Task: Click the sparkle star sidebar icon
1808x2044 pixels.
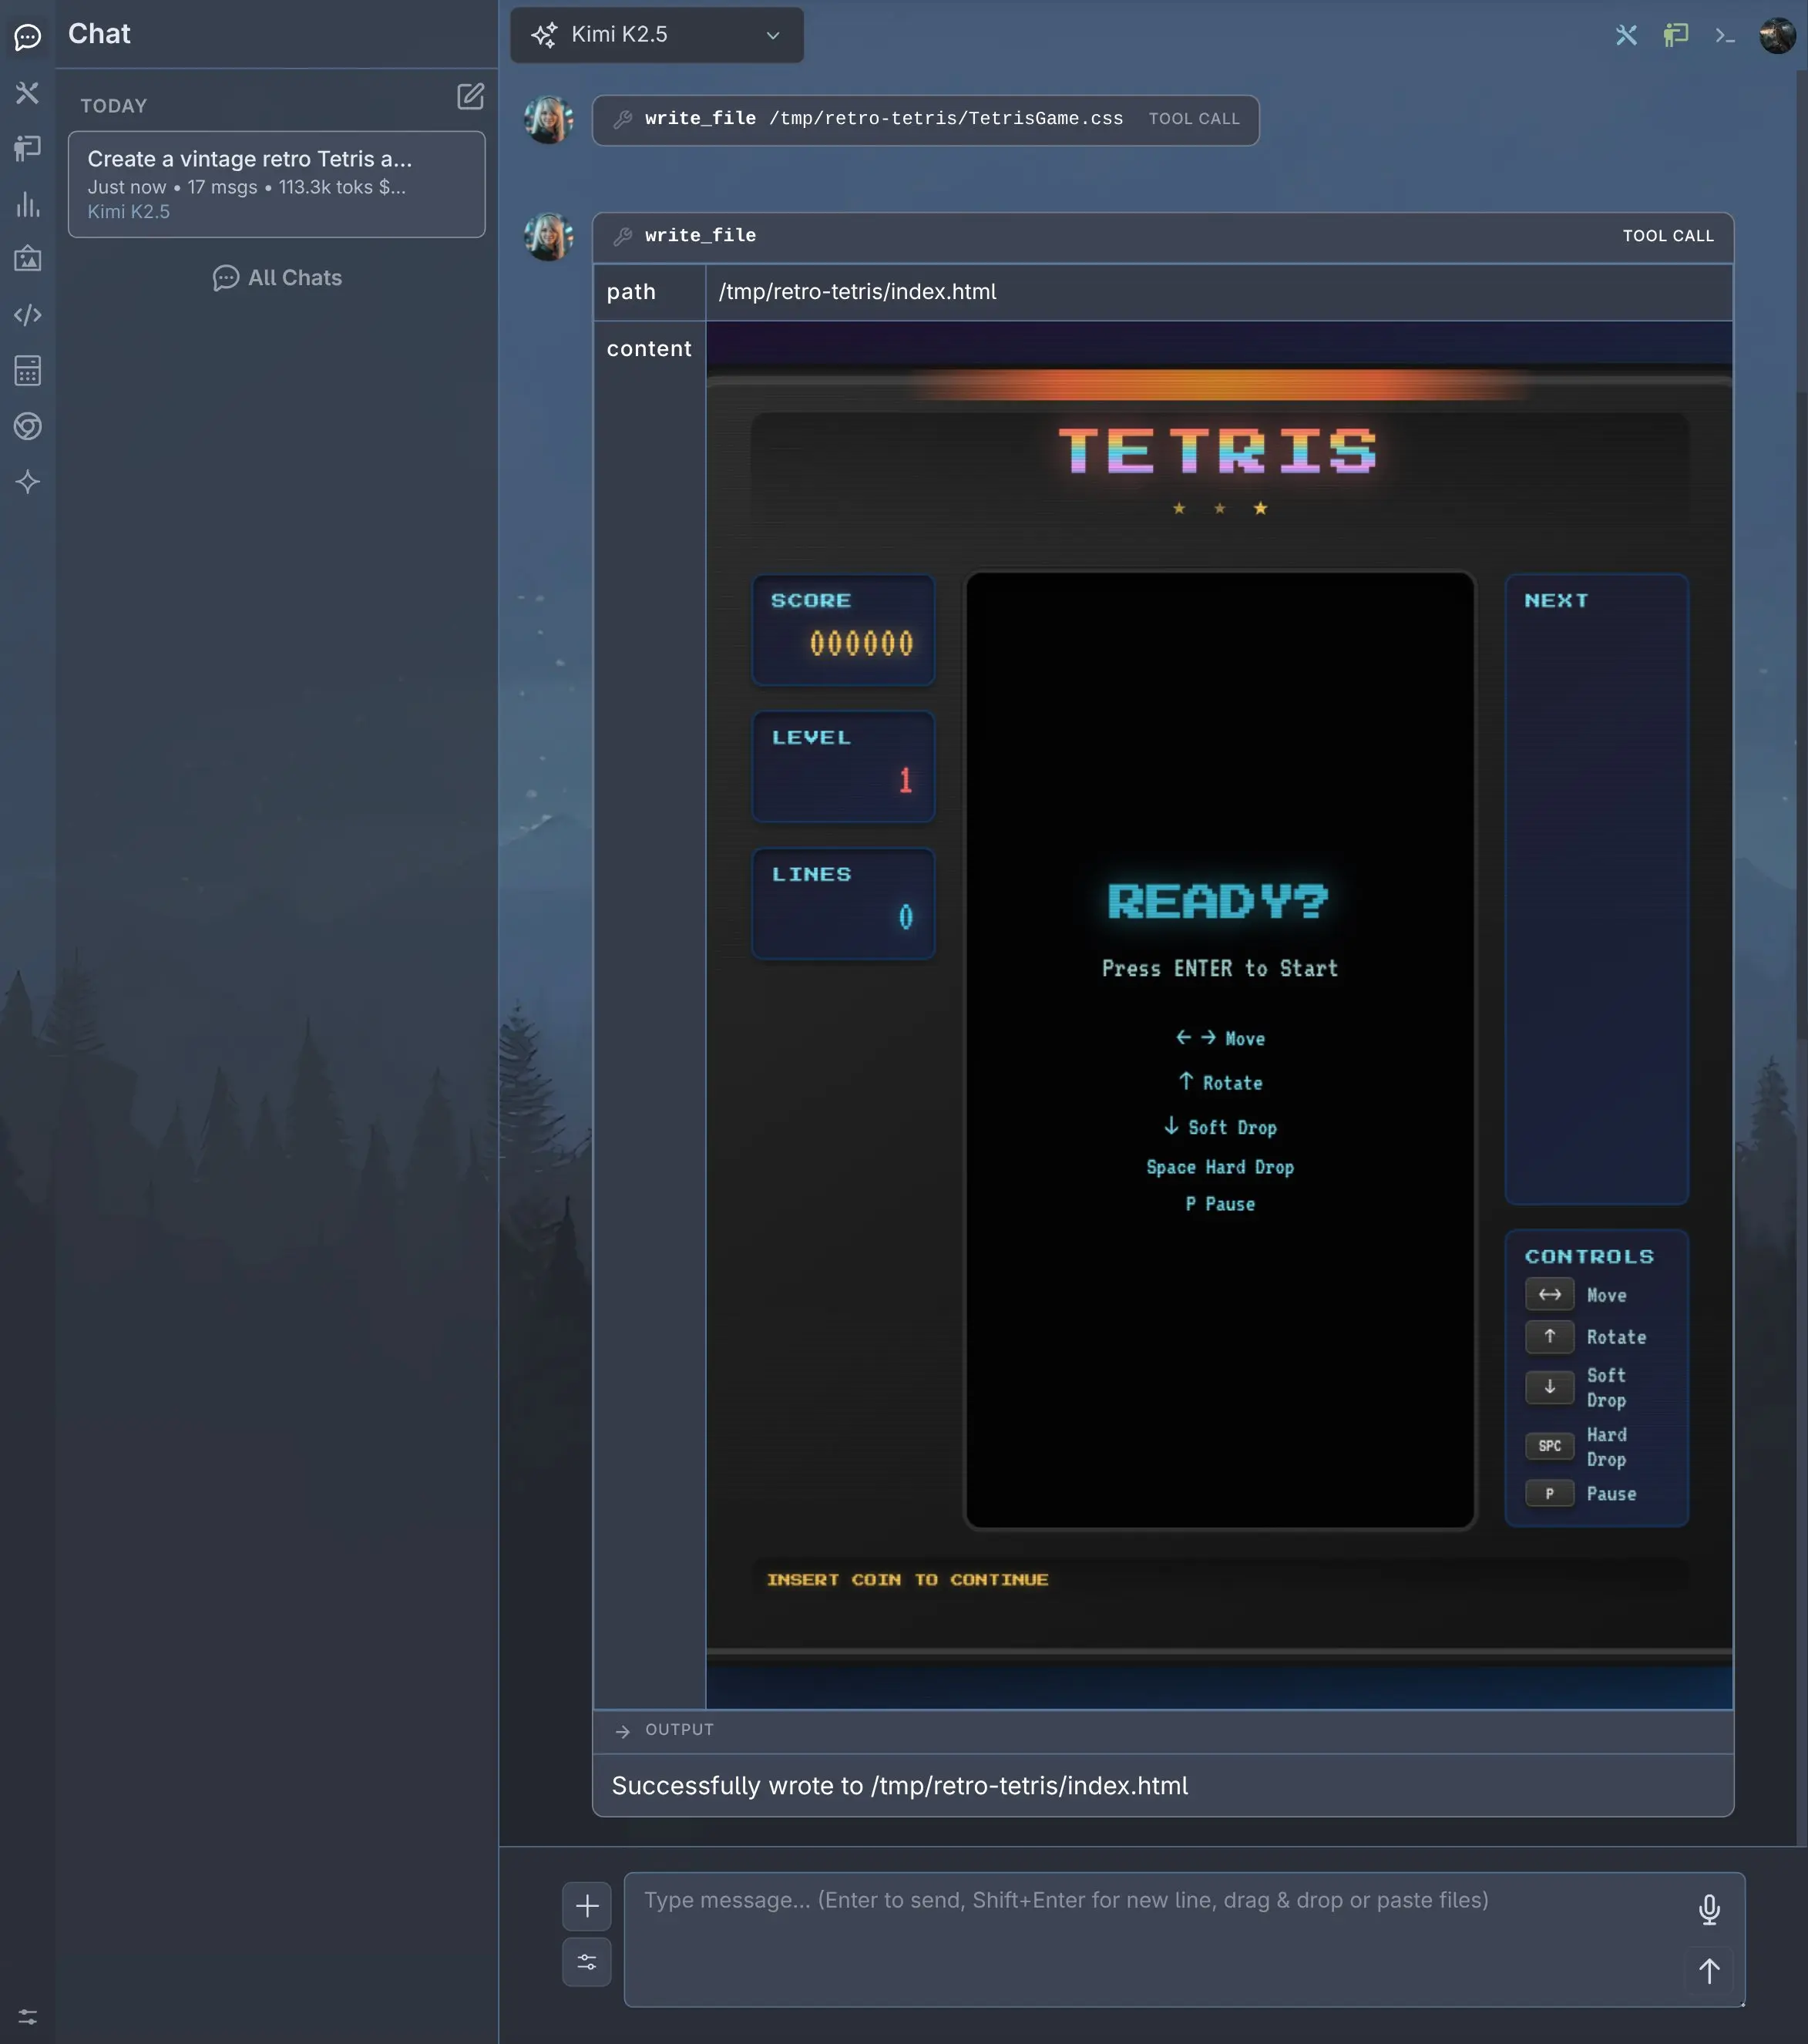Action: (27, 482)
